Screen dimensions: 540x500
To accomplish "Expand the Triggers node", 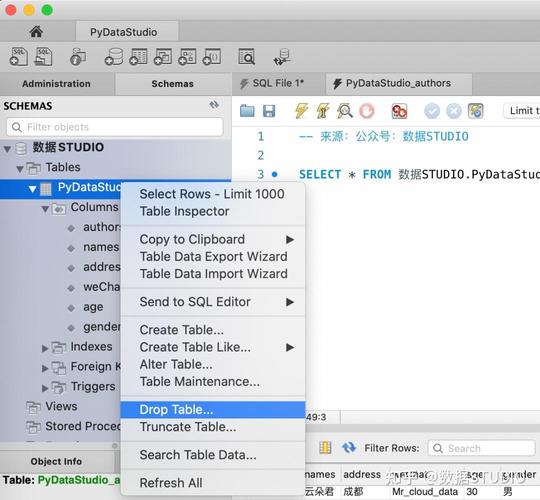I will (x=45, y=388).
